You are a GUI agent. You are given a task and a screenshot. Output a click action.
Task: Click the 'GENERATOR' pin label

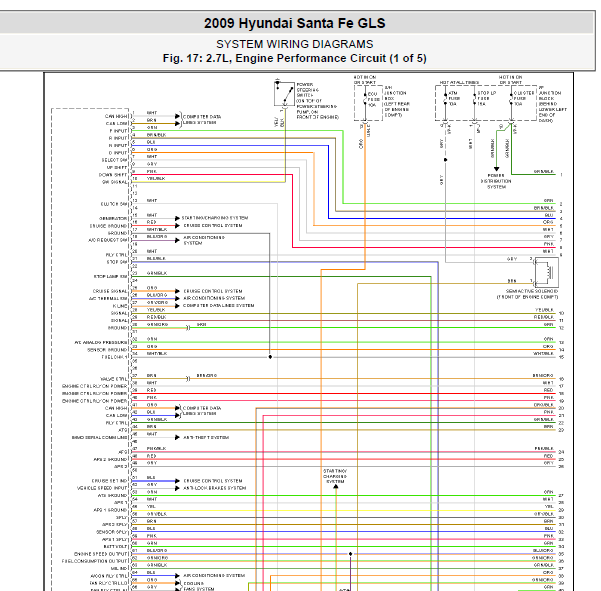(x=113, y=218)
